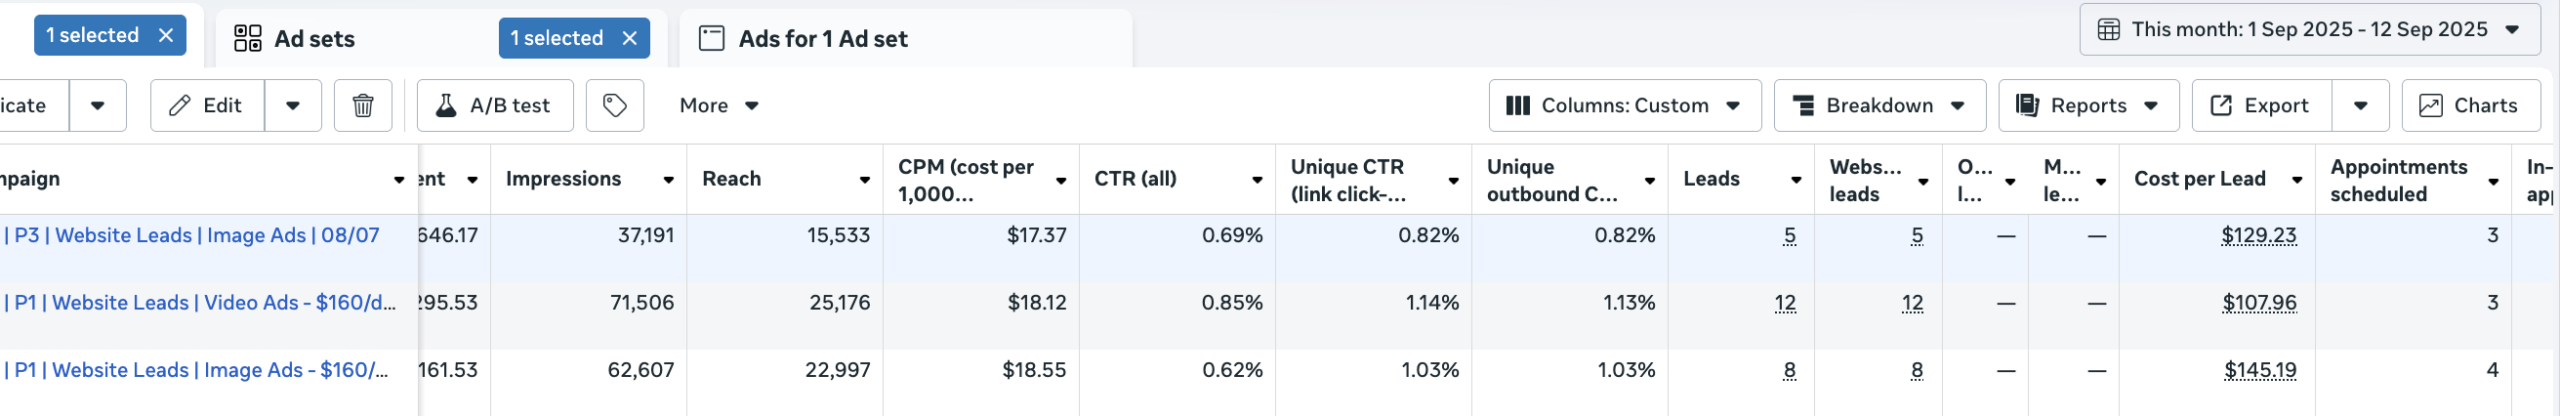Expand the Columns: Custom dropdown

[x=1624, y=105]
